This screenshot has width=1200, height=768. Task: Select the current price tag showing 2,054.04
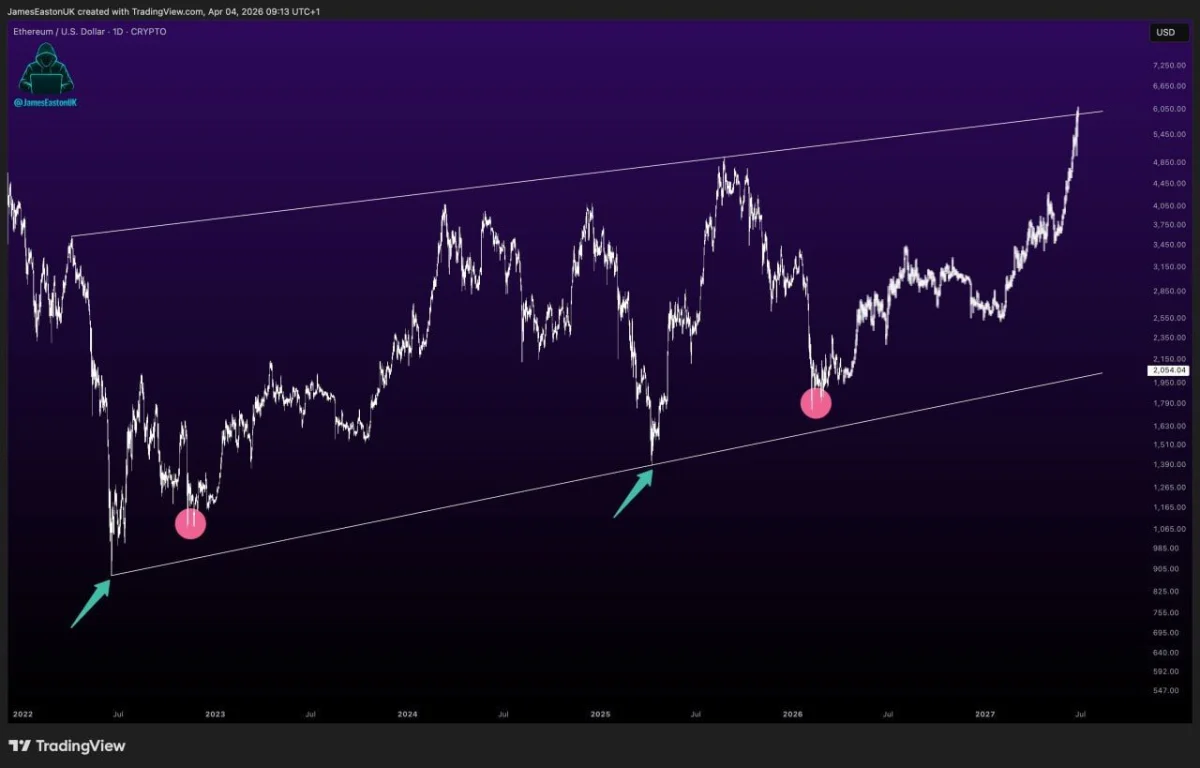click(1169, 369)
